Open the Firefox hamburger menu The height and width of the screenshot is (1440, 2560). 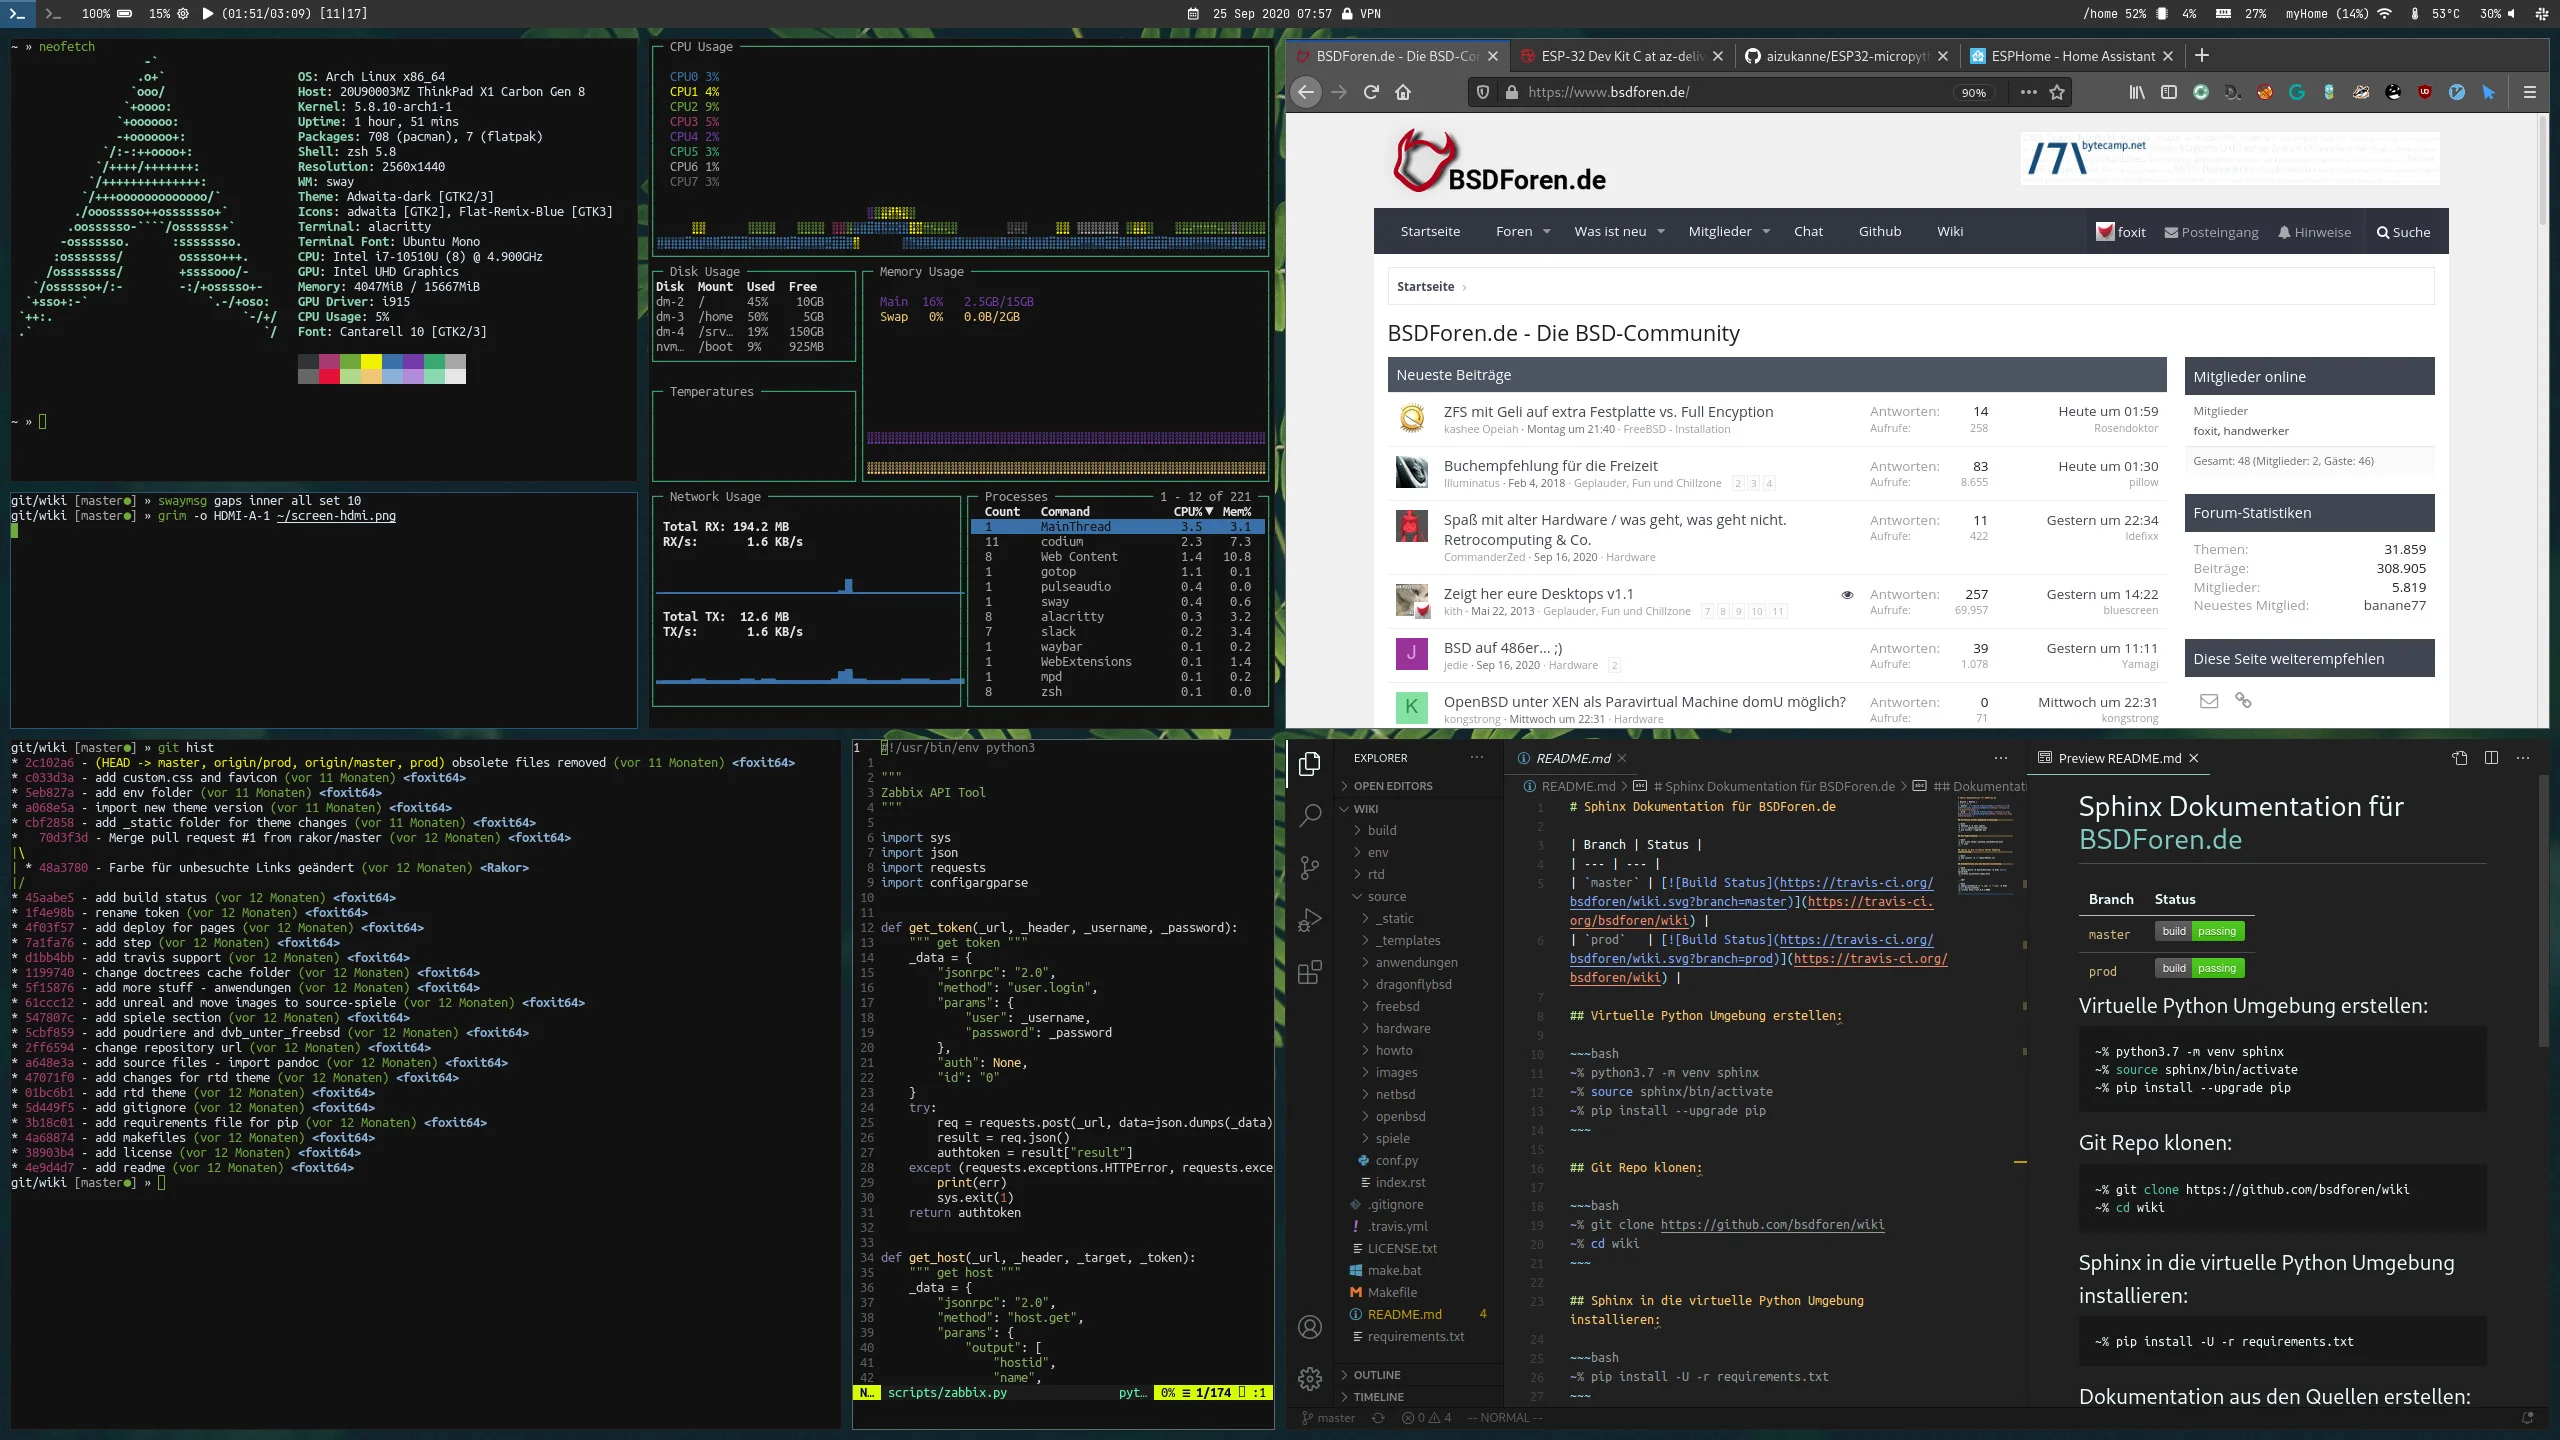tap(2530, 92)
